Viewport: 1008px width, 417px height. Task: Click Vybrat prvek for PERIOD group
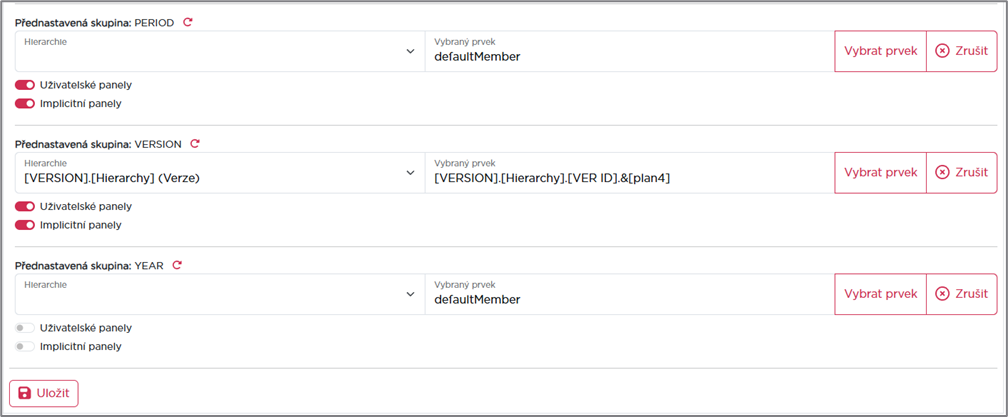pos(880,51)
